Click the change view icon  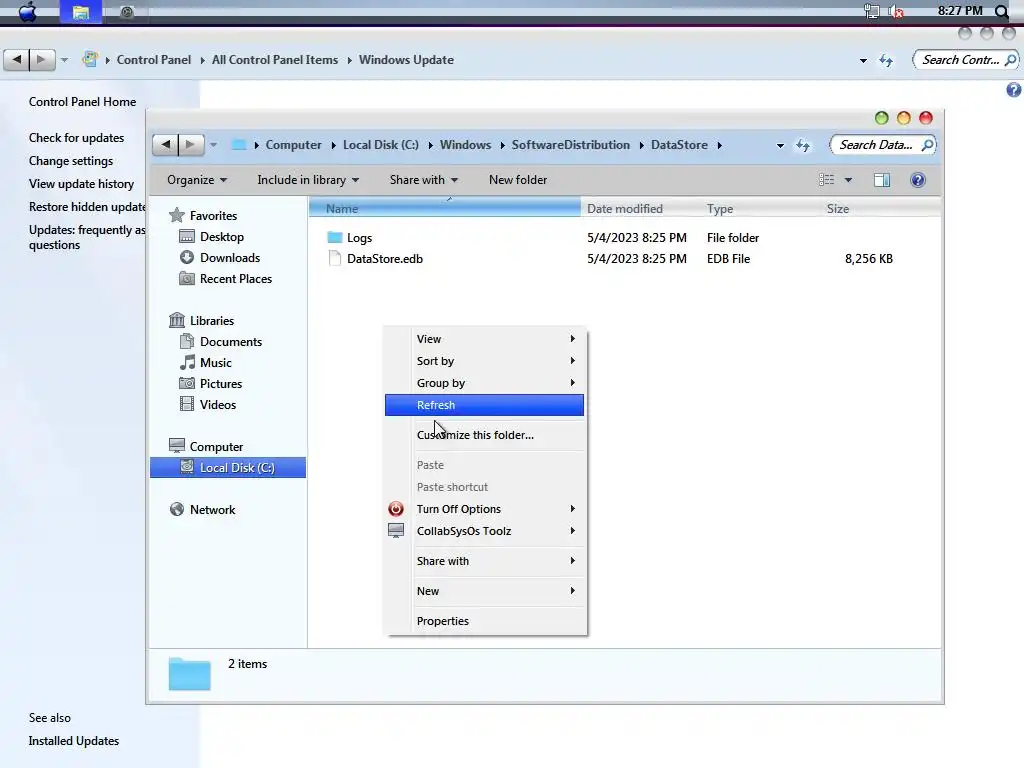pyautogui.click(x=827, y=180)
